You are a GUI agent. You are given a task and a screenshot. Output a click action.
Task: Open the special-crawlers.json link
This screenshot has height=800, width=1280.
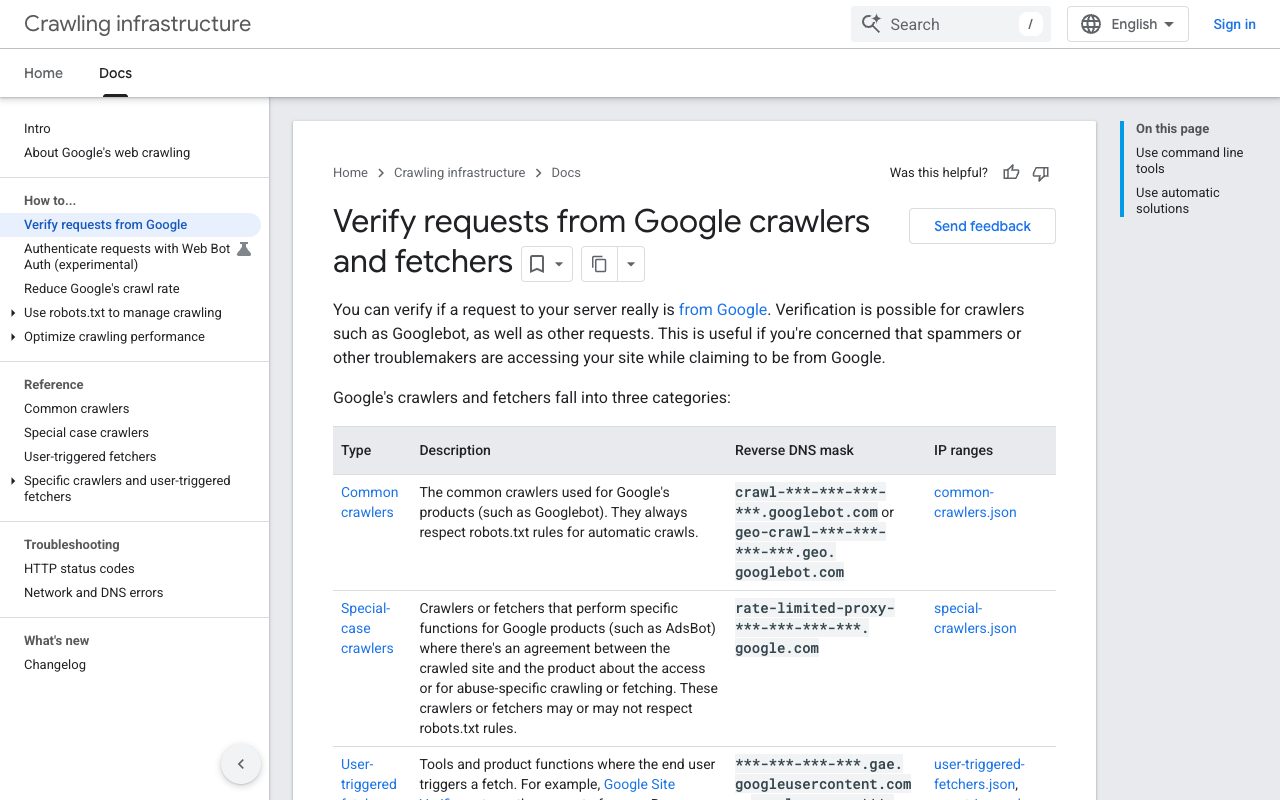point(975,618)
